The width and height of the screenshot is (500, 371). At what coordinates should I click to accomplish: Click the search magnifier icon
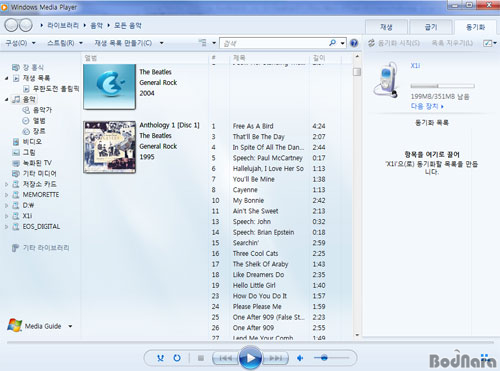pyautogui.click(x=332, y=43)
